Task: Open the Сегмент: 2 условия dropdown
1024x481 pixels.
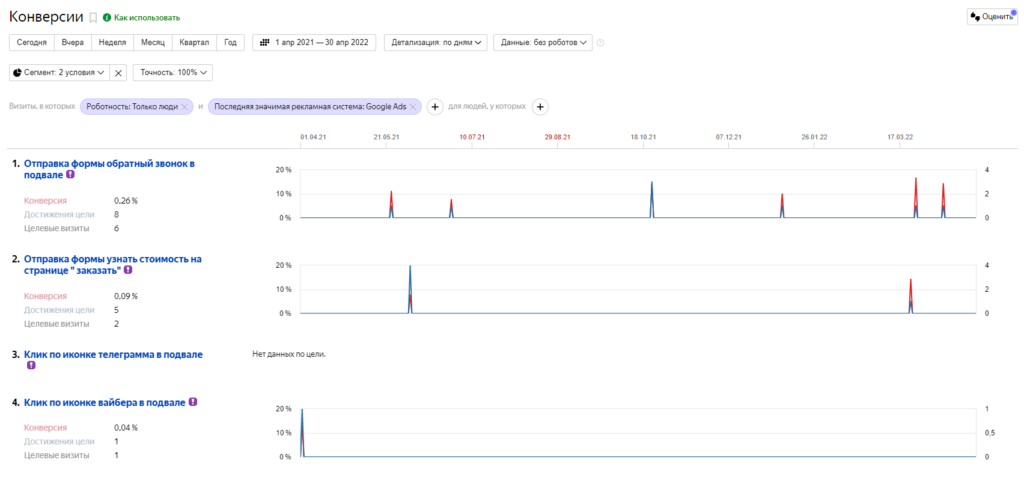Action: 59,72
